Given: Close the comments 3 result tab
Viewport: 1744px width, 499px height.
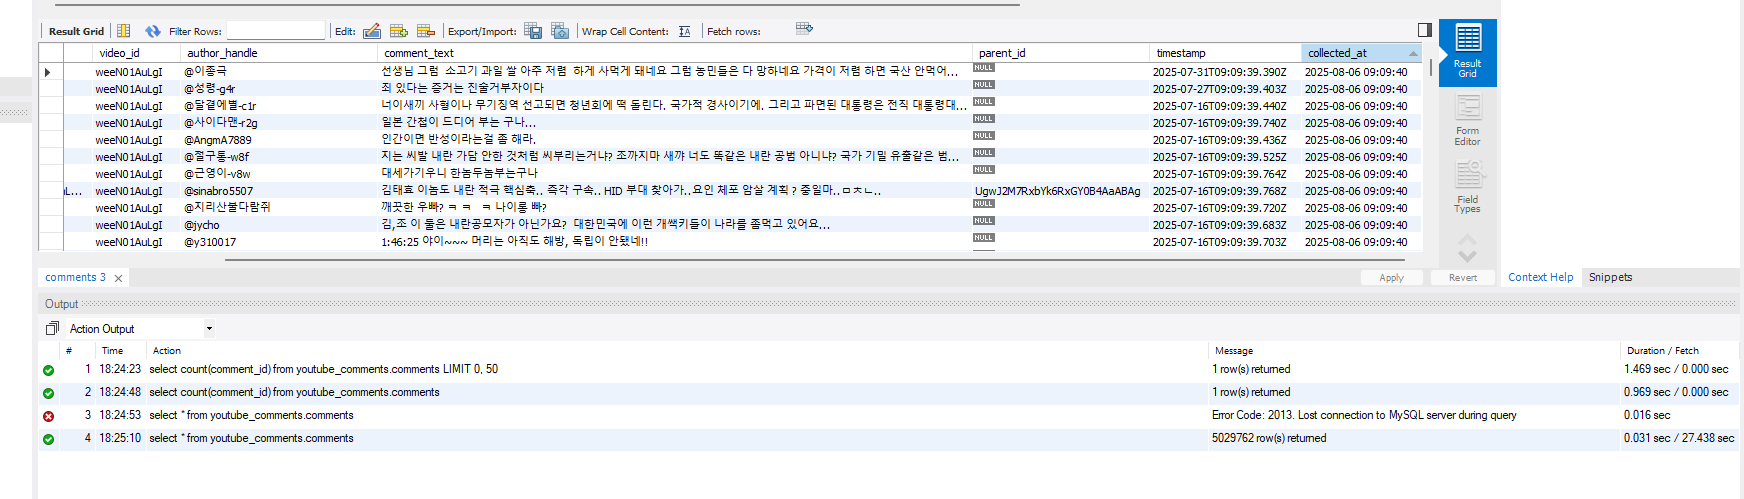Looking at the screenshot, I should [118, 278].
